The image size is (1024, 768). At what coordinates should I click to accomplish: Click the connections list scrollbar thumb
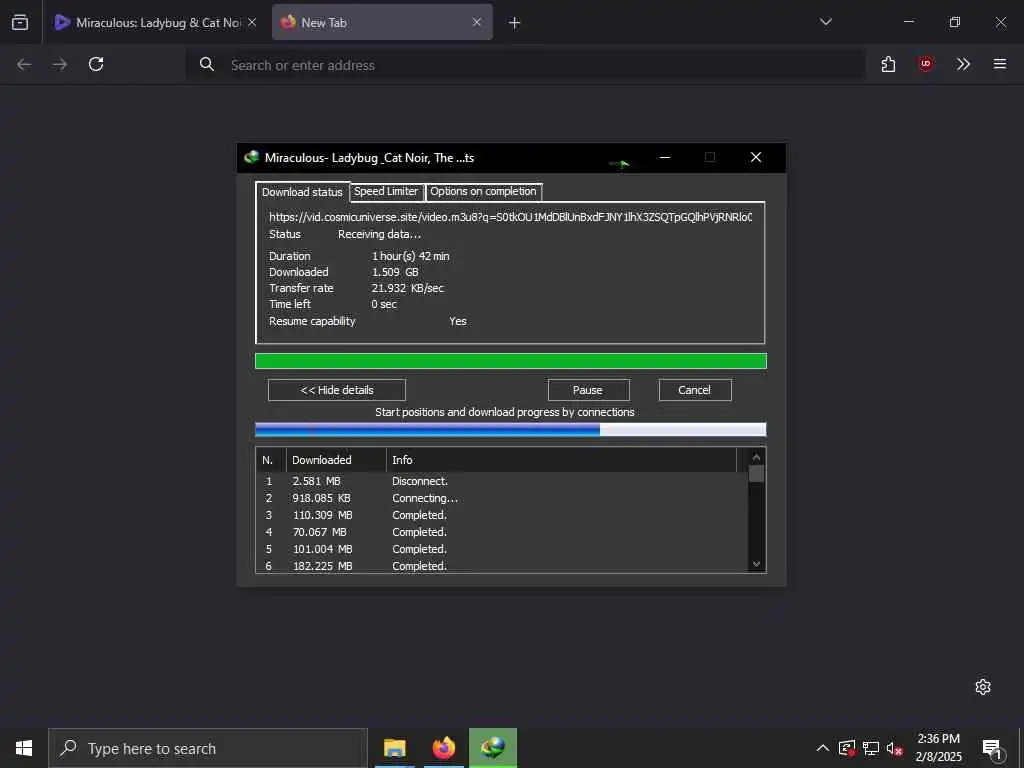click(x=756, y=473)
